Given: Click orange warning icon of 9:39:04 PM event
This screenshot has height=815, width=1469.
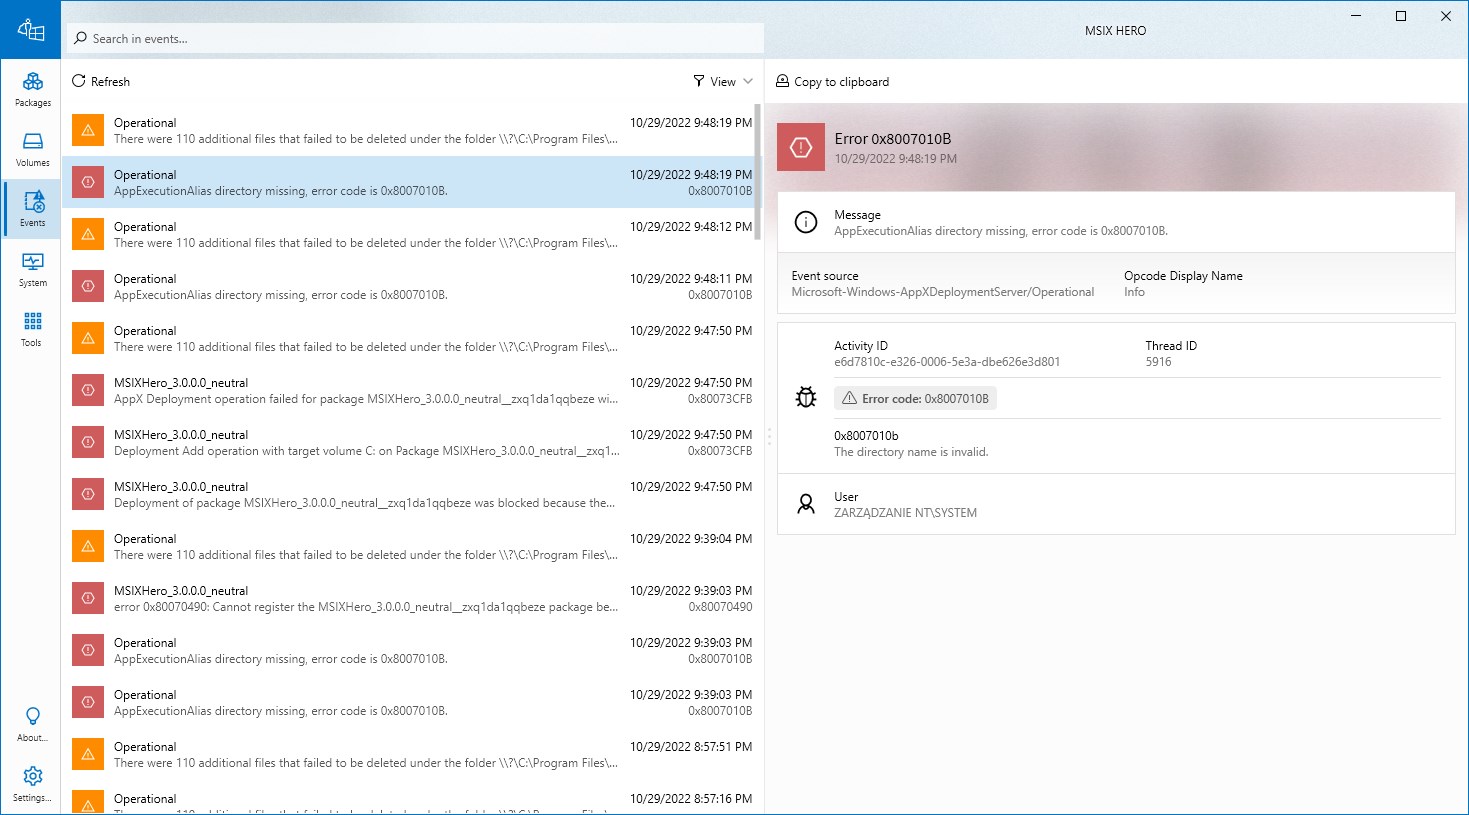Looking at the screenshot, I should 88,546.
